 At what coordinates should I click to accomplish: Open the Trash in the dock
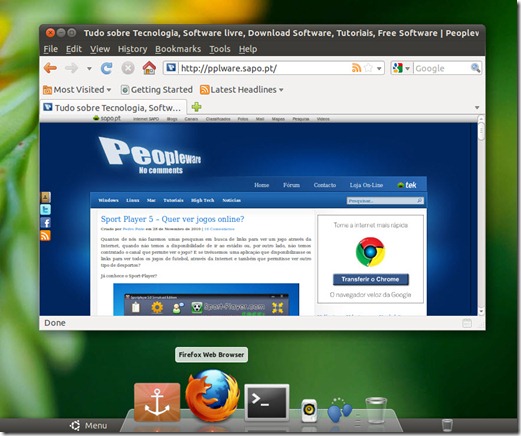376,410
